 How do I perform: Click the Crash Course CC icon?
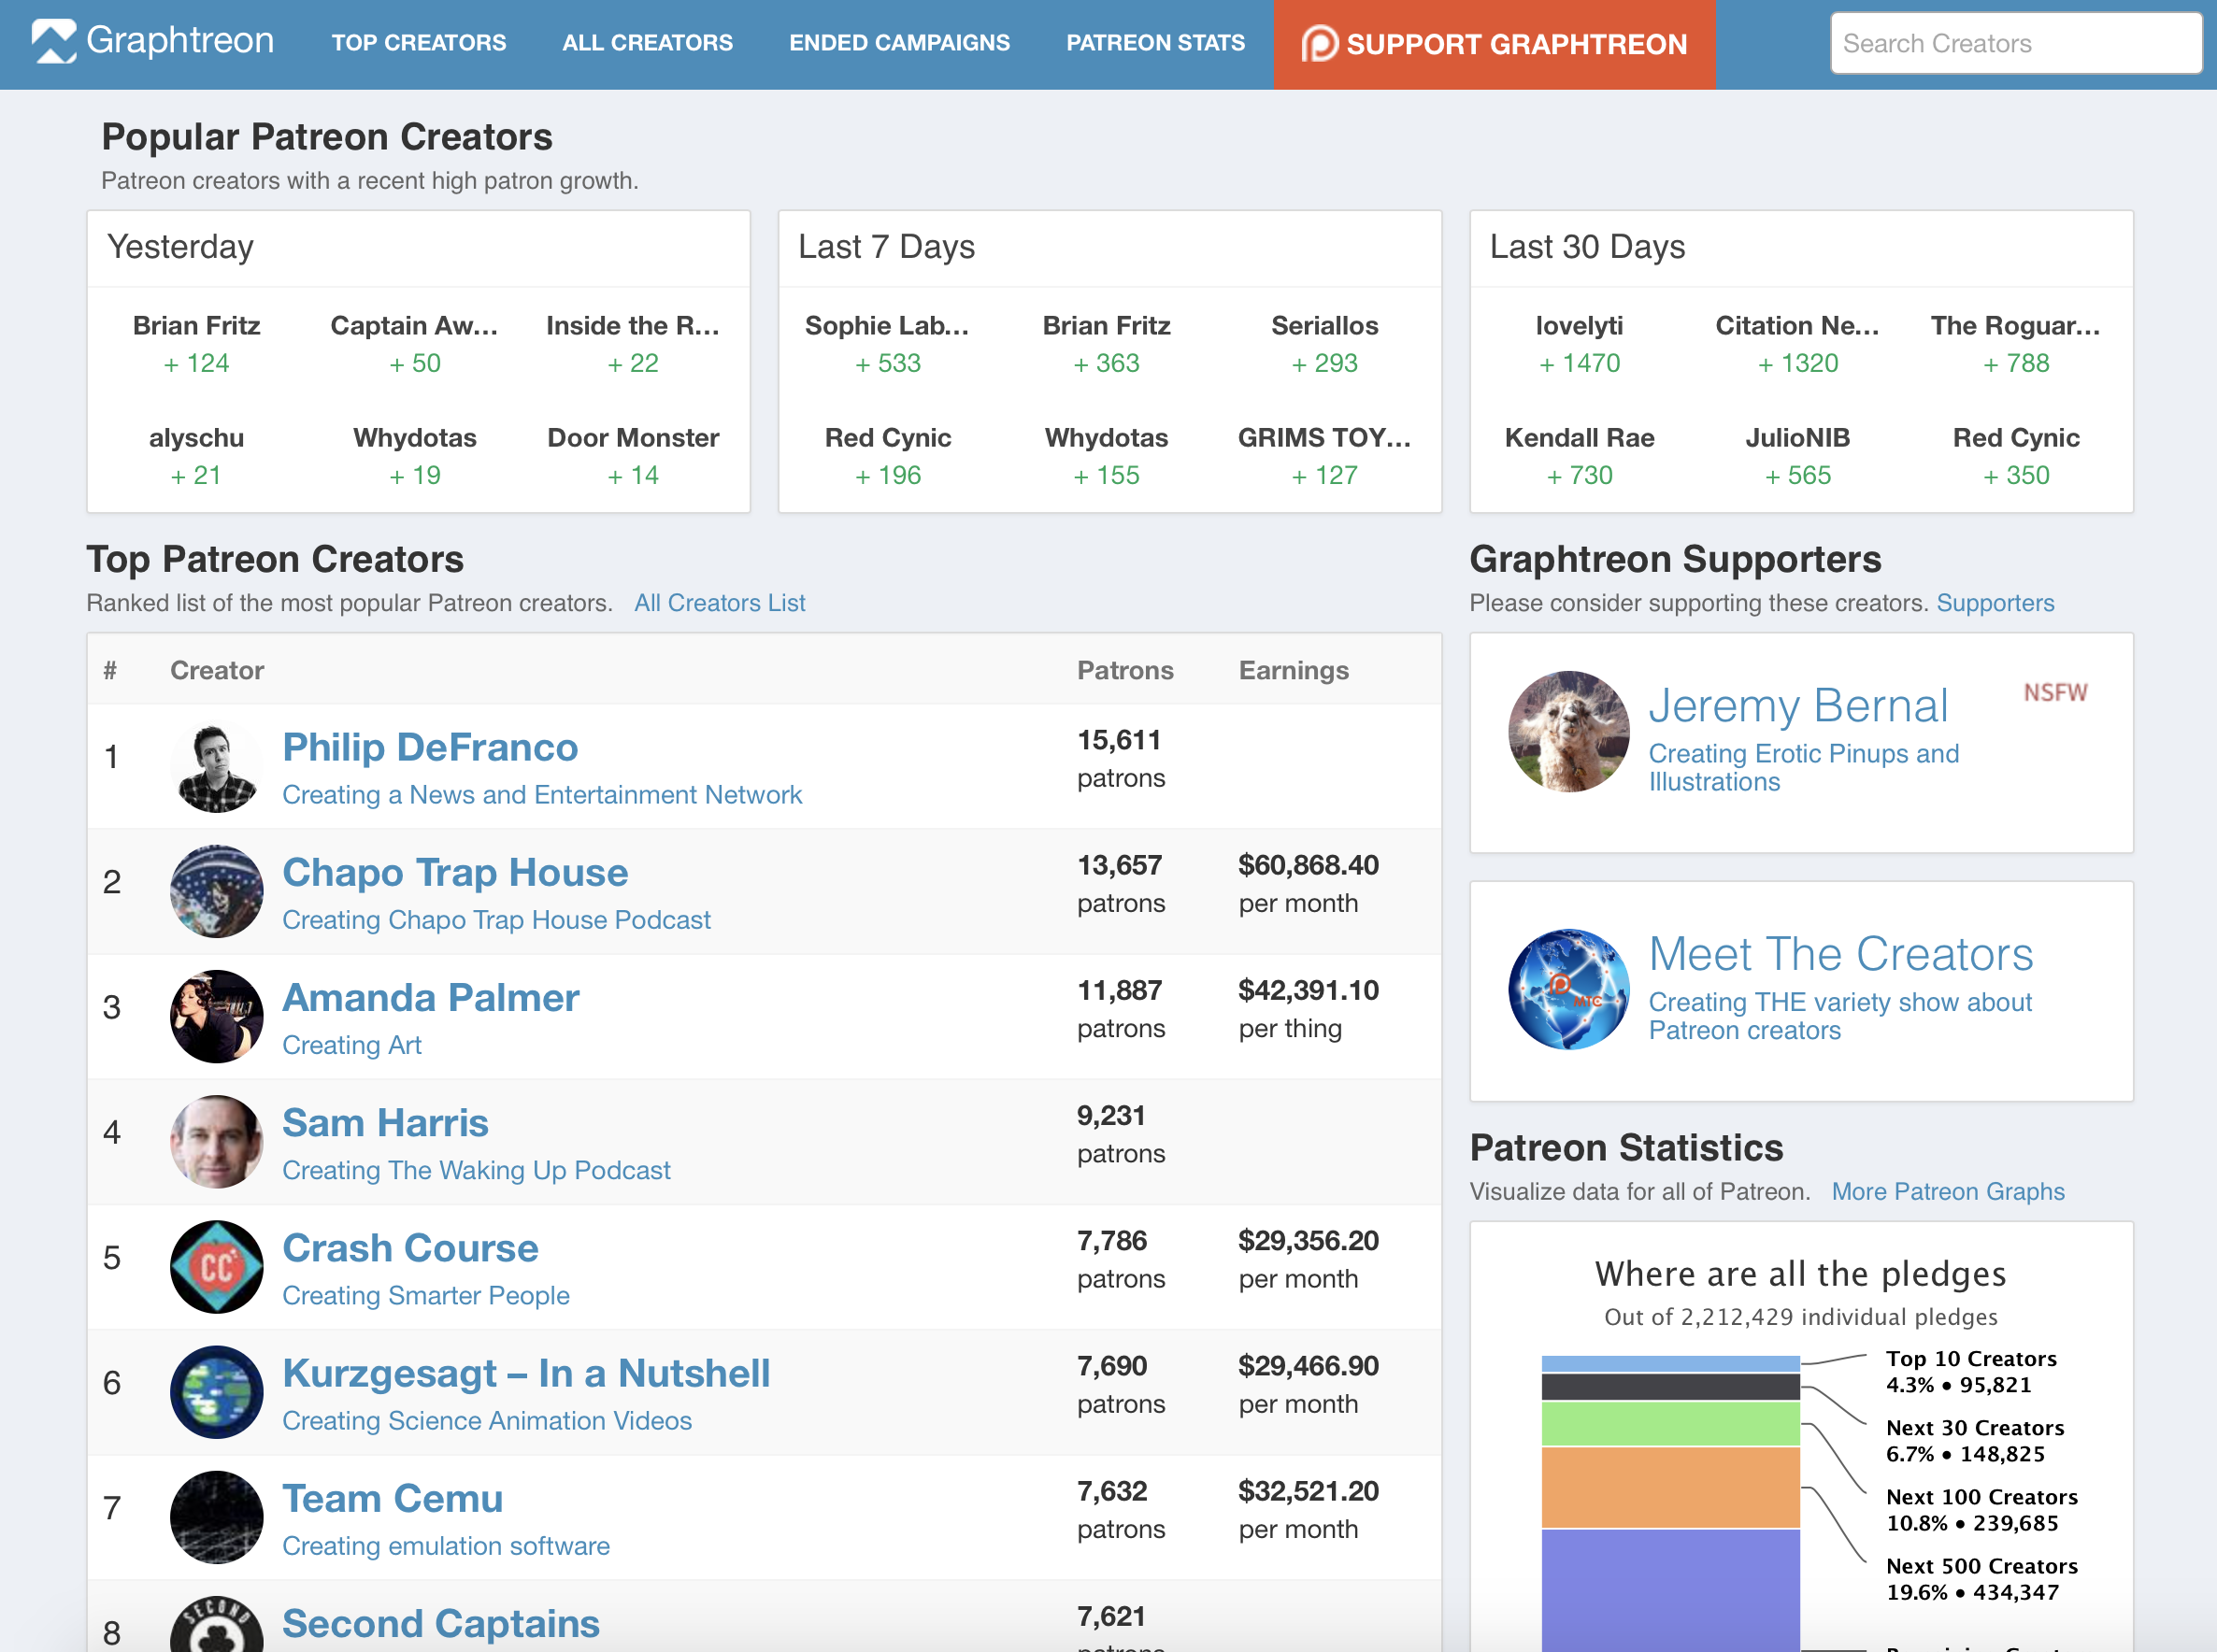click(x=215, y=1267)
